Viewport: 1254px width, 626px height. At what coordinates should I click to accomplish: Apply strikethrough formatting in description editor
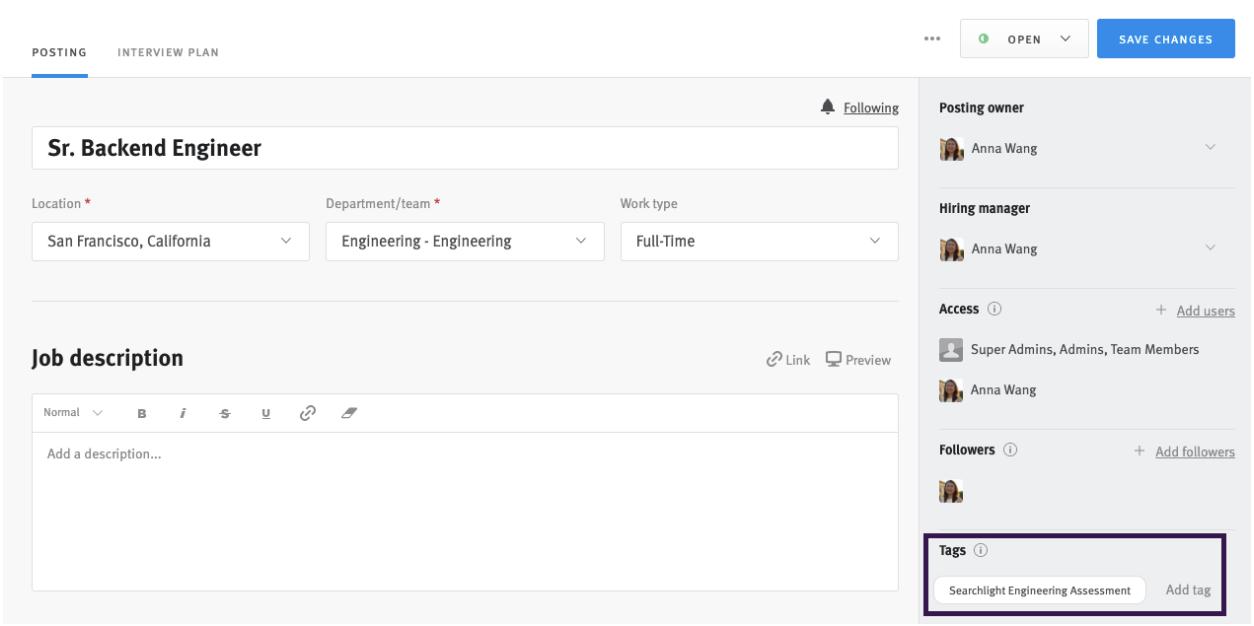pos(225,413)
